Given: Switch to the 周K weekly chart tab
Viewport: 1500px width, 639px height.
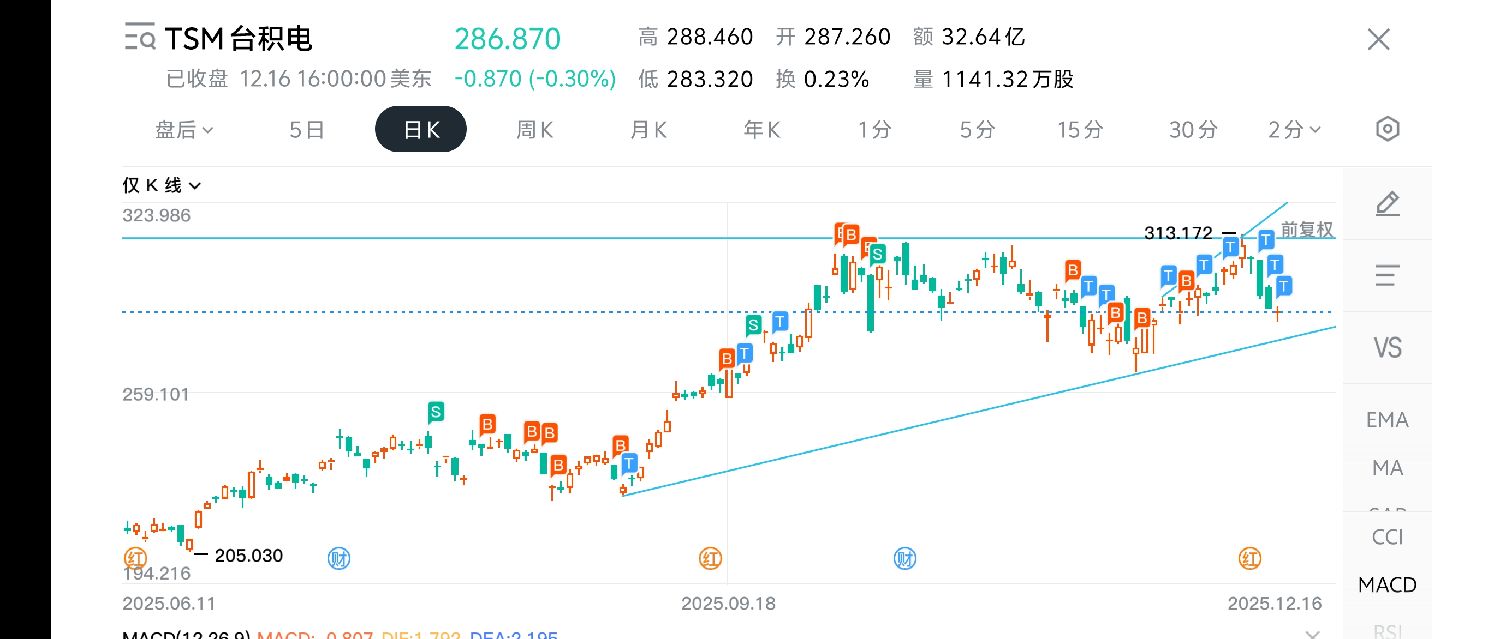Looking at the screenshot, I should click(x=535, y=129).
